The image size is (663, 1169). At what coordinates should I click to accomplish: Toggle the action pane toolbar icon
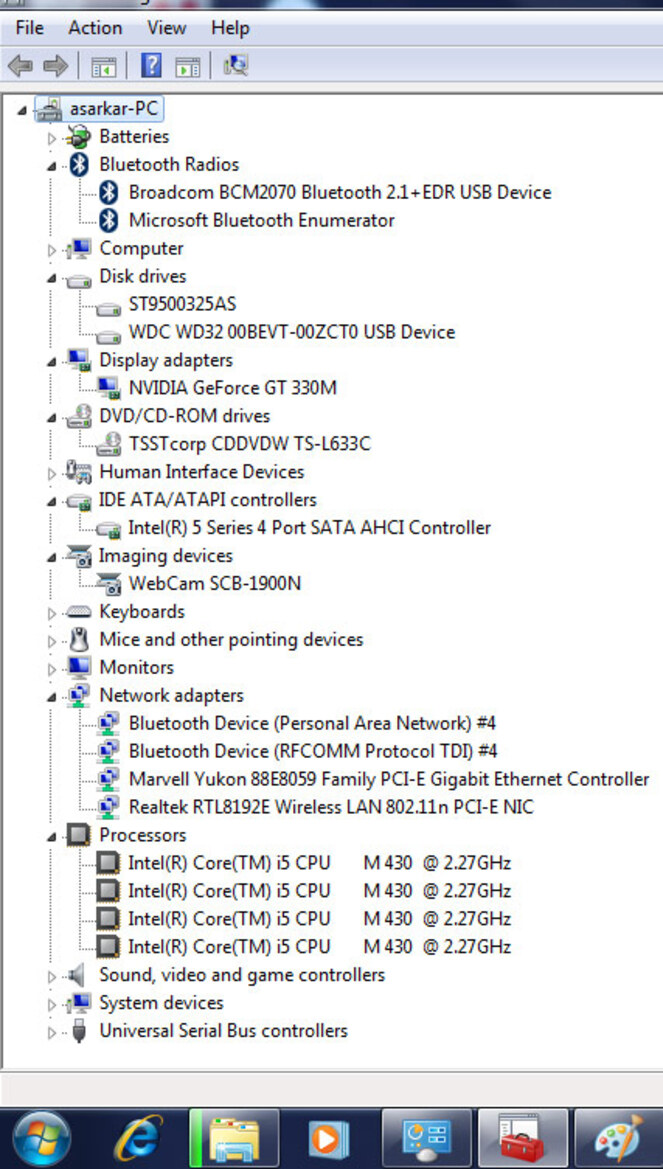click(187, 66)
